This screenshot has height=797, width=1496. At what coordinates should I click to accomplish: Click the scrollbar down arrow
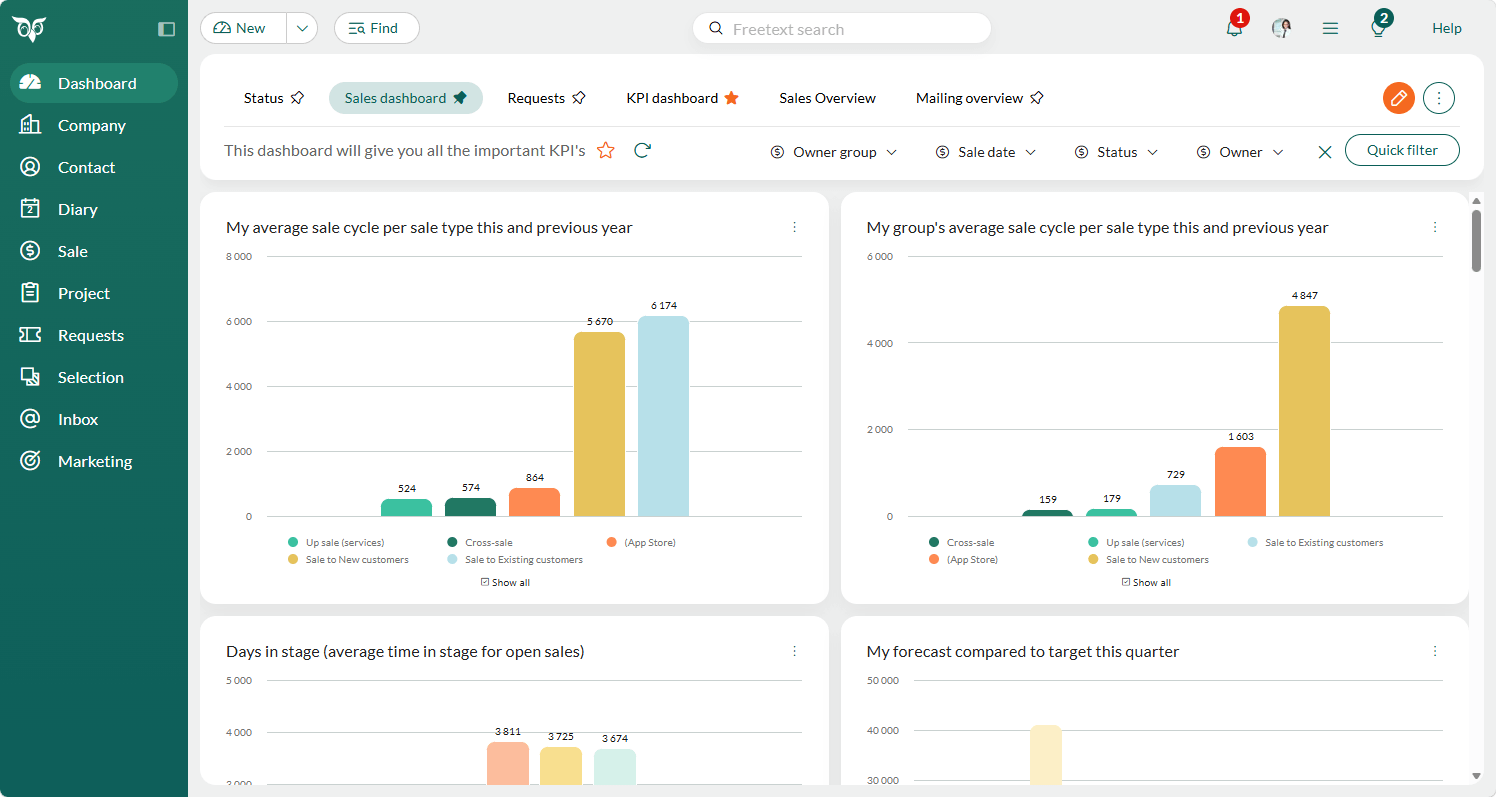pos(1476,776)
